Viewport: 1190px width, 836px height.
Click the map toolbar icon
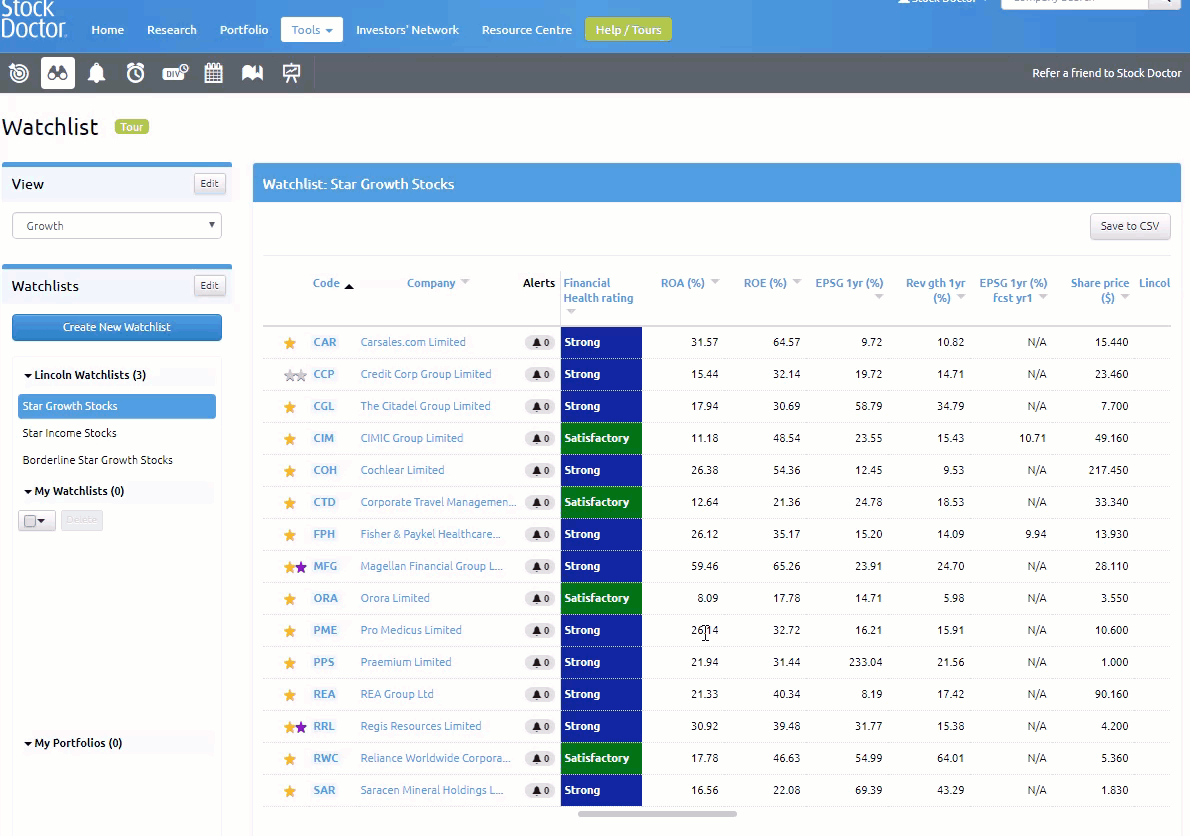[x=252, y=73]
